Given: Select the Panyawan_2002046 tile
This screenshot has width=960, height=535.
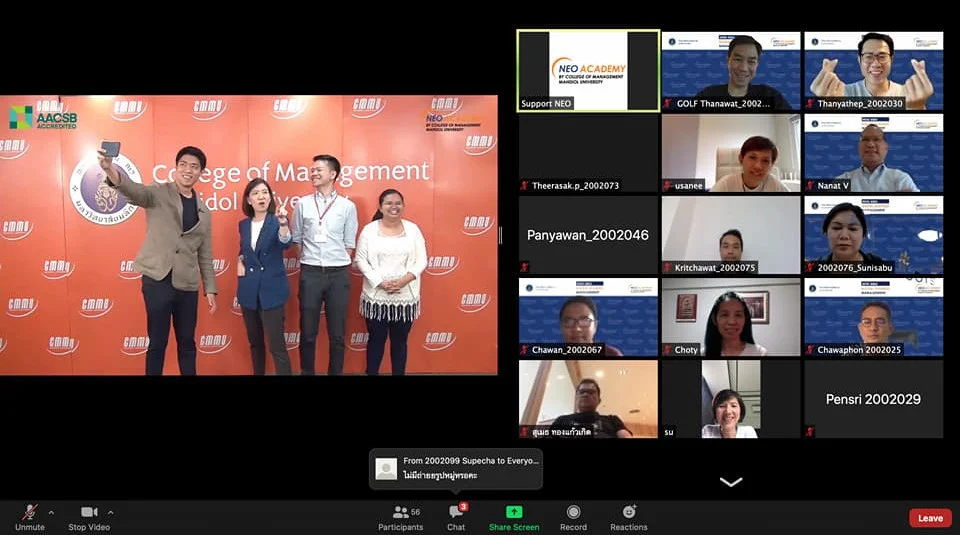Looking at the screenshot, I should pyautogui.click(x=588, y=235).
